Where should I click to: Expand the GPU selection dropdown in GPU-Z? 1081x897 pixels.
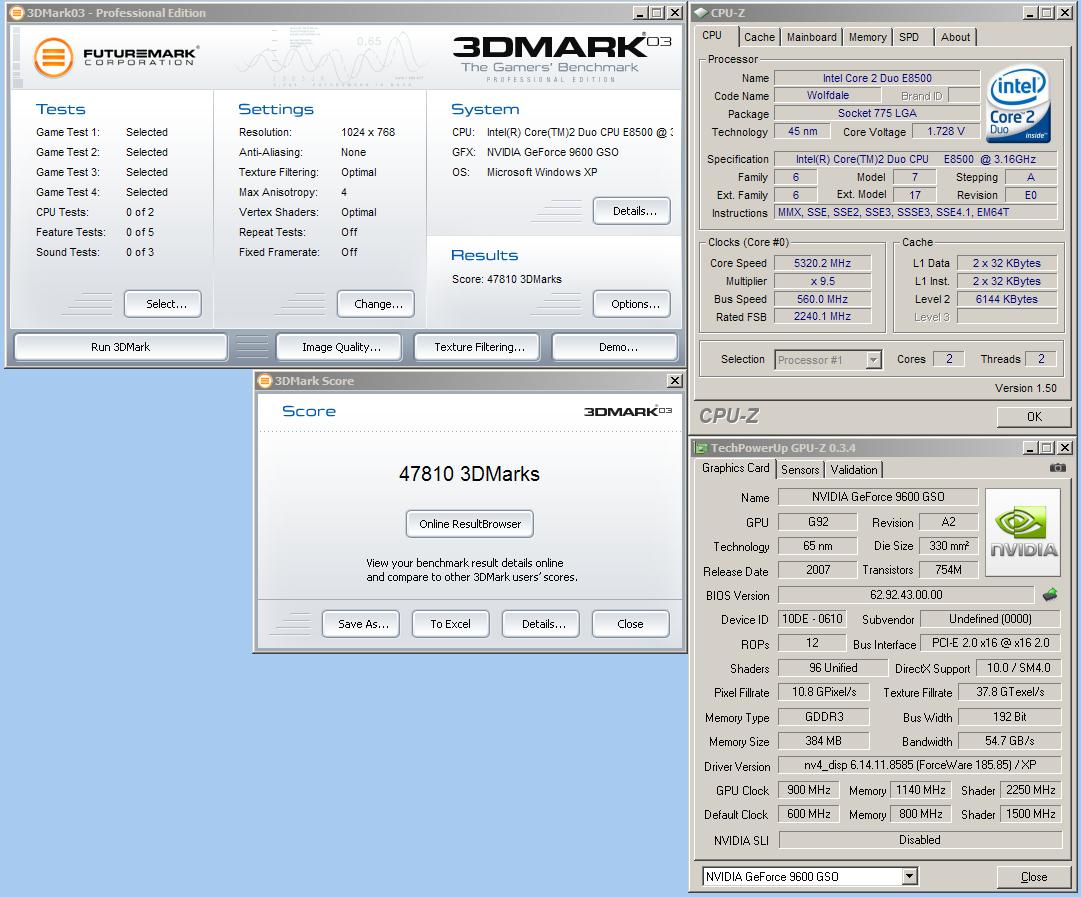(x=909, y=876)
